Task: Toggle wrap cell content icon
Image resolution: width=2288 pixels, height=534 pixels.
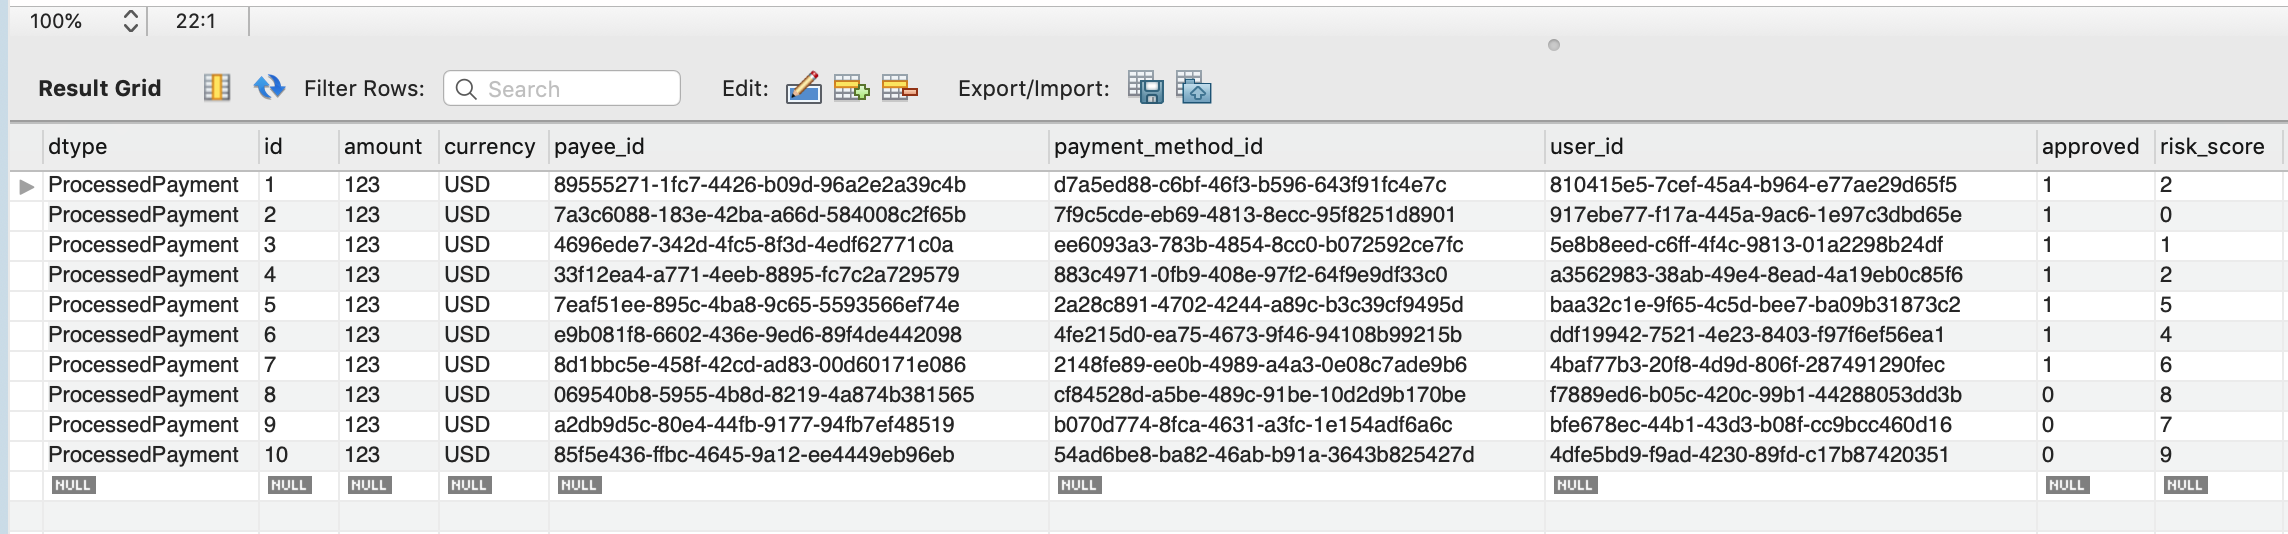Action: point(217,88)
